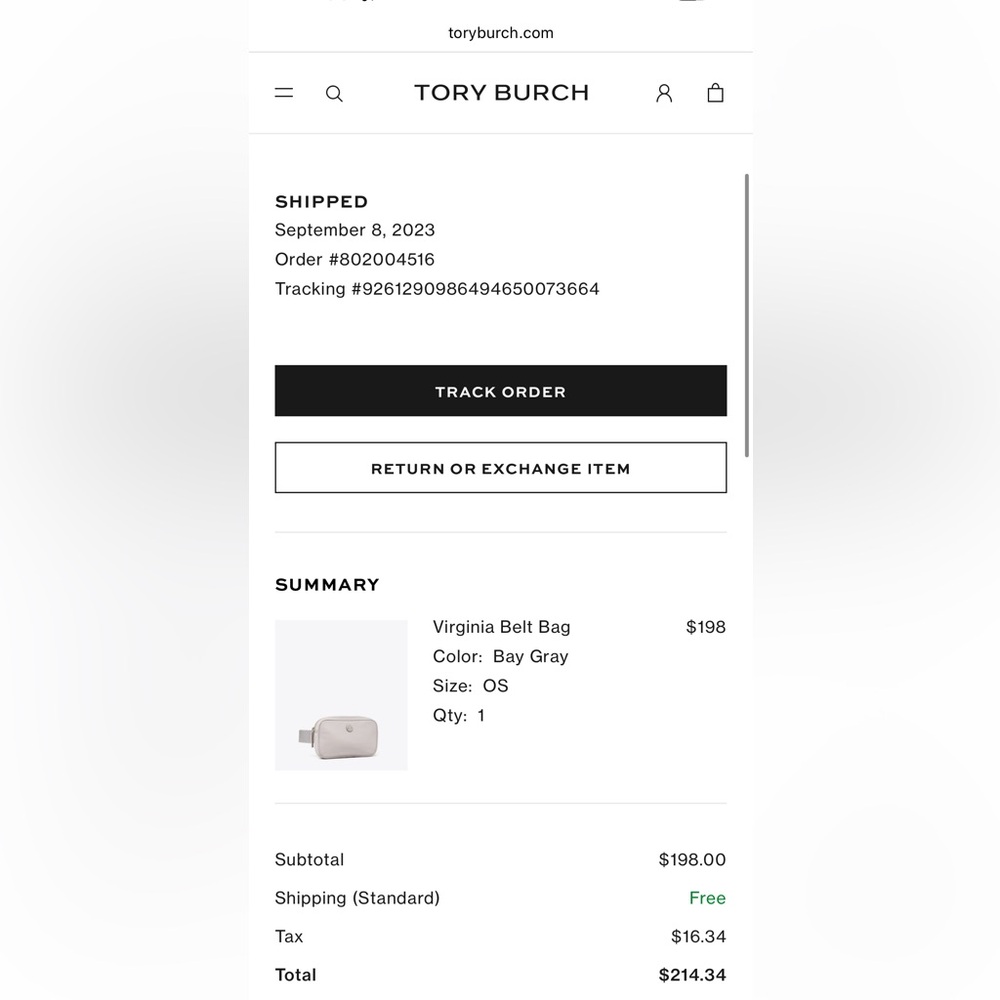Click Return or Exchange Item button
This screenshot has width=1000, height=1000.
click(501, 467)
